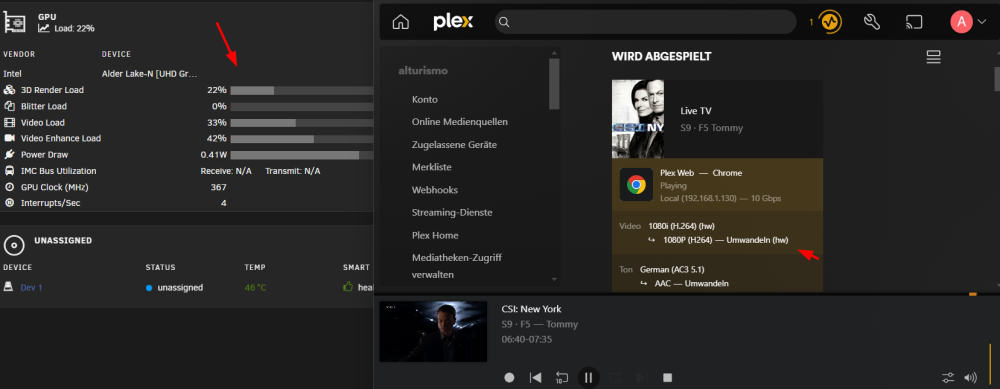Click the record button in the player
Screen dimensions: 1000x389
tap(509, 378)
